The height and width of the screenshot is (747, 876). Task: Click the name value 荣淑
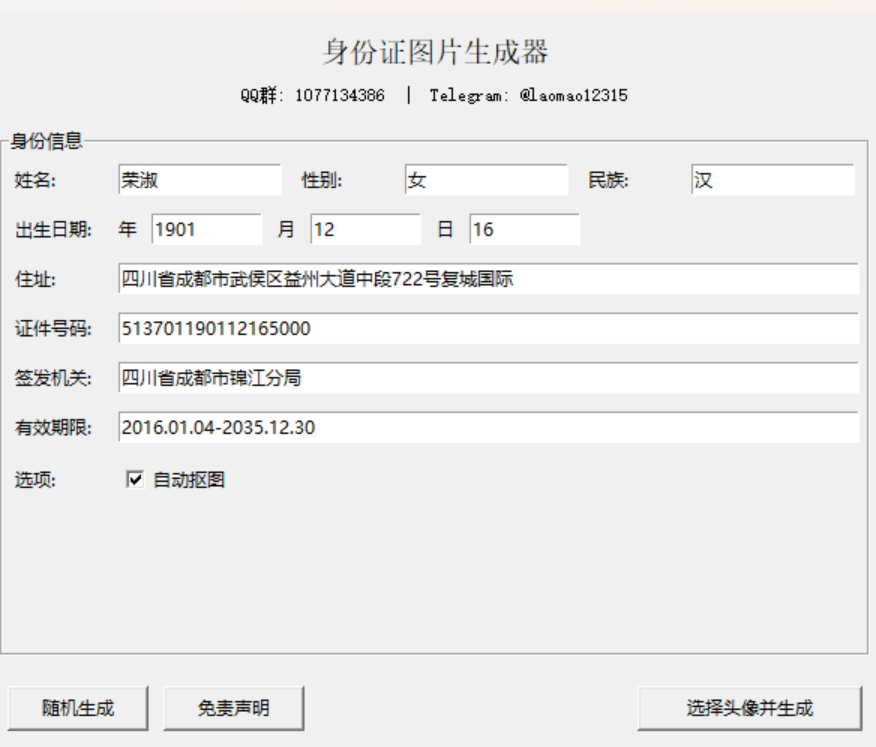tap(140, 179)
